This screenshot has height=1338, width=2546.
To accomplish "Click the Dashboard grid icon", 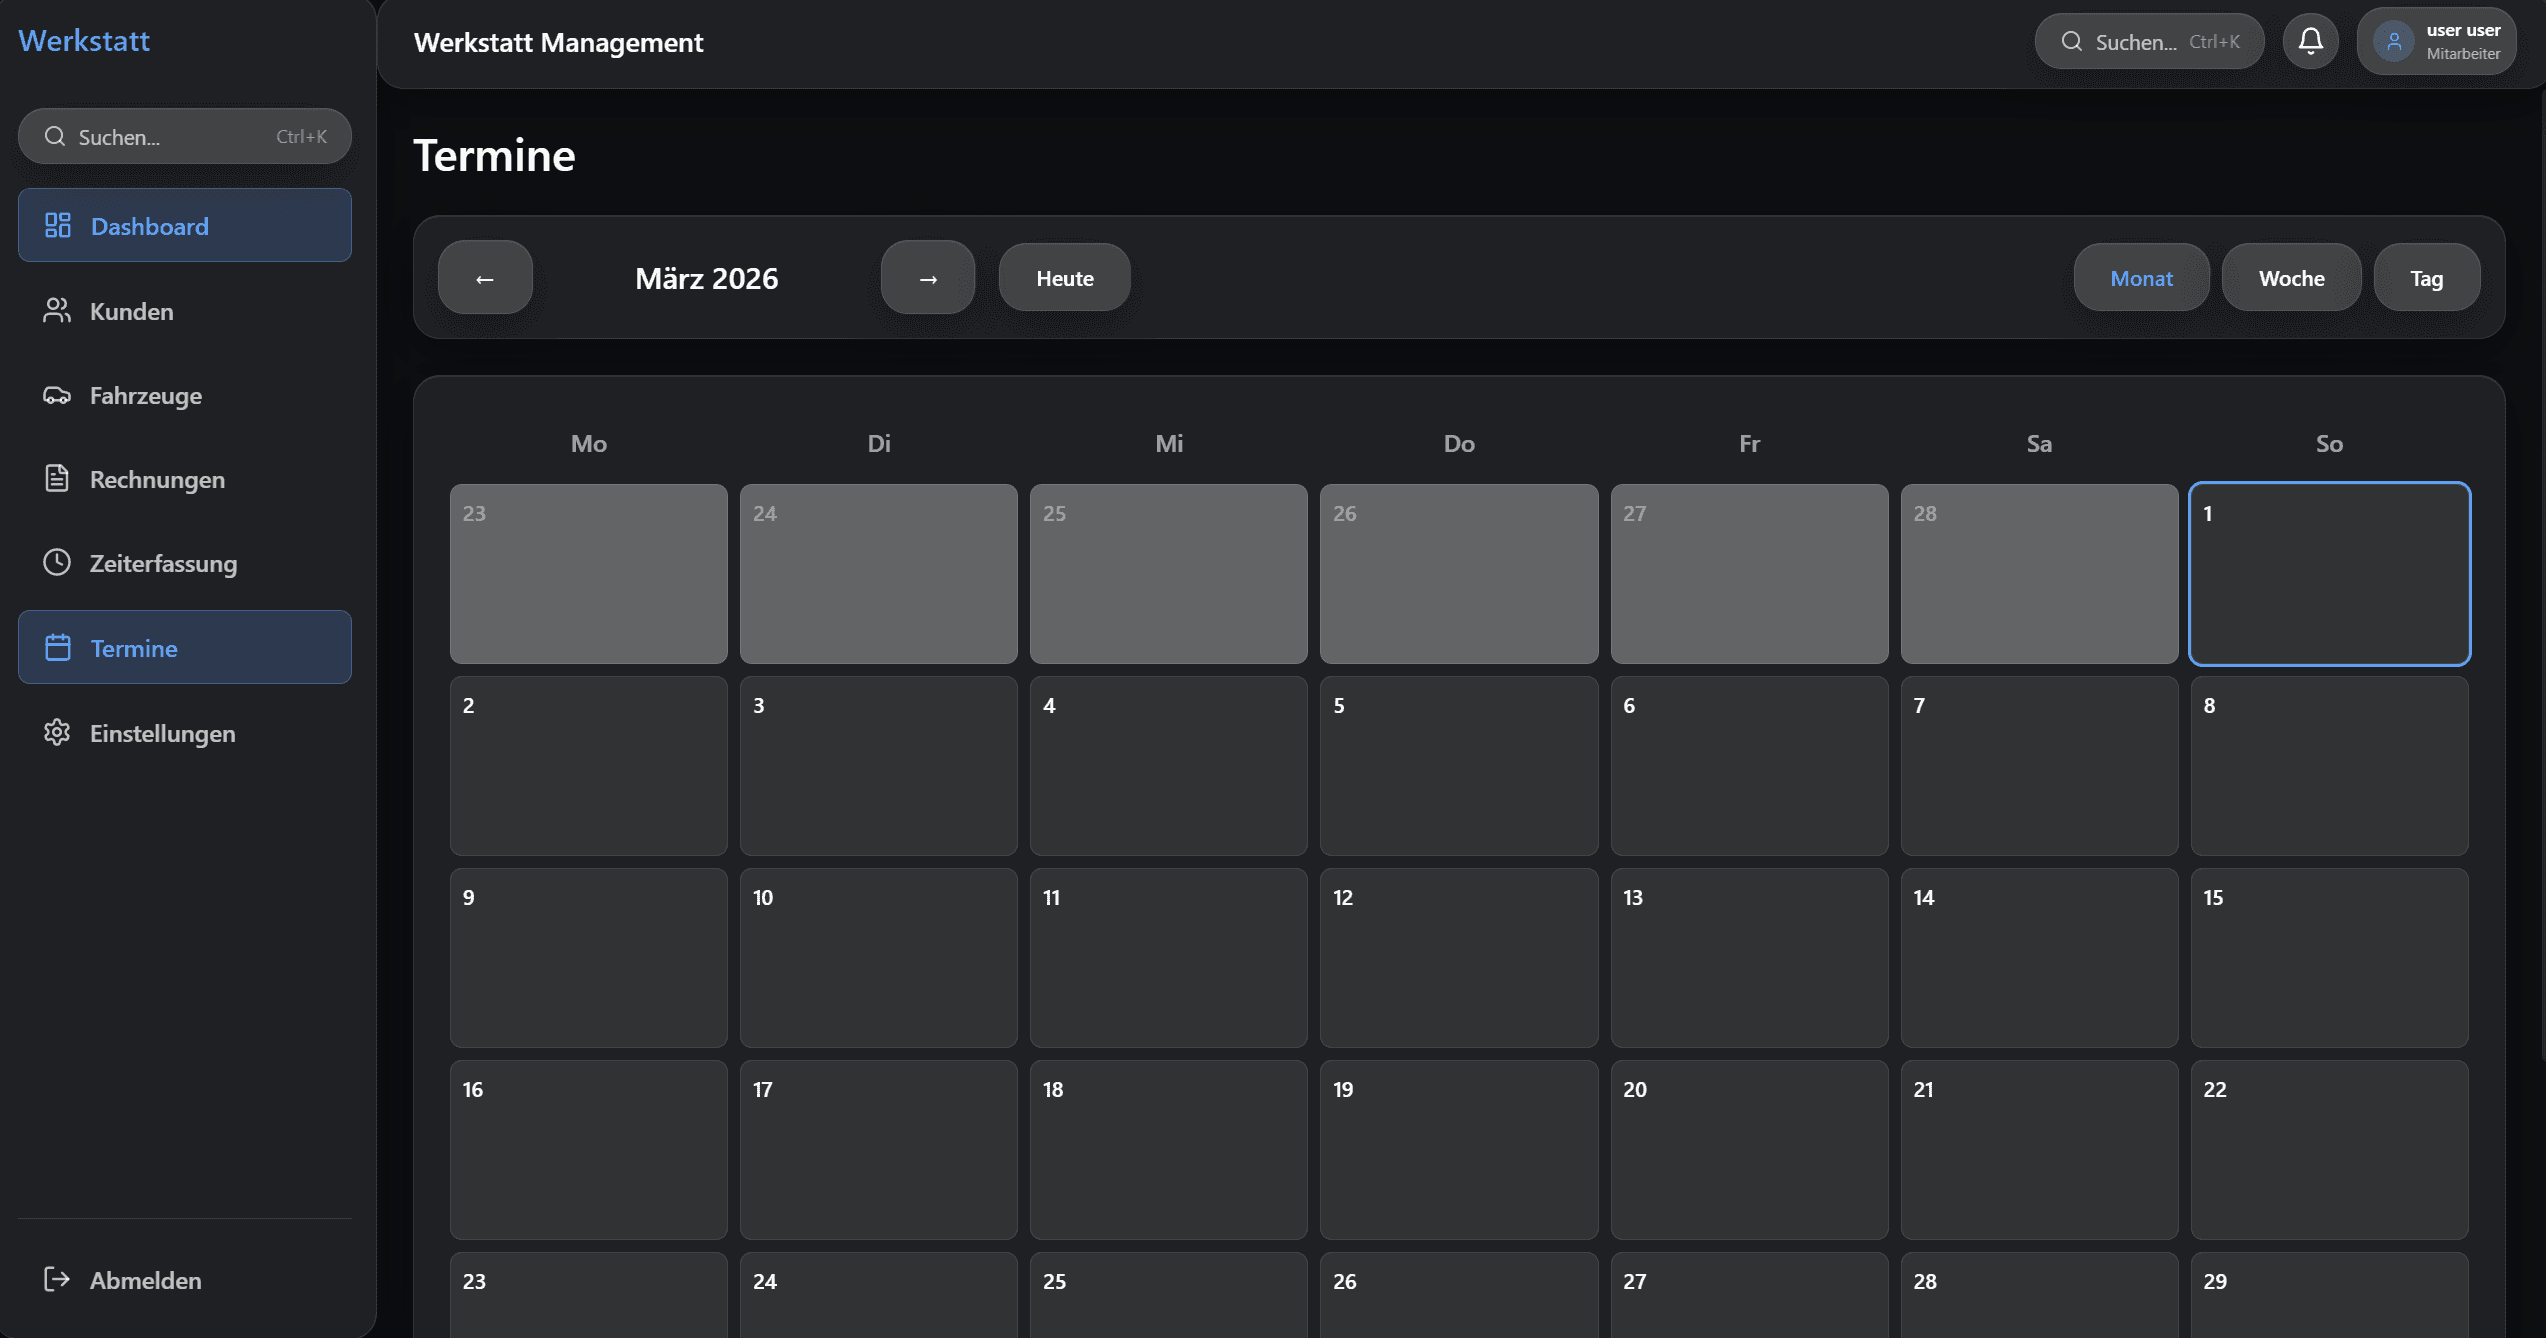I will (58, 225).
